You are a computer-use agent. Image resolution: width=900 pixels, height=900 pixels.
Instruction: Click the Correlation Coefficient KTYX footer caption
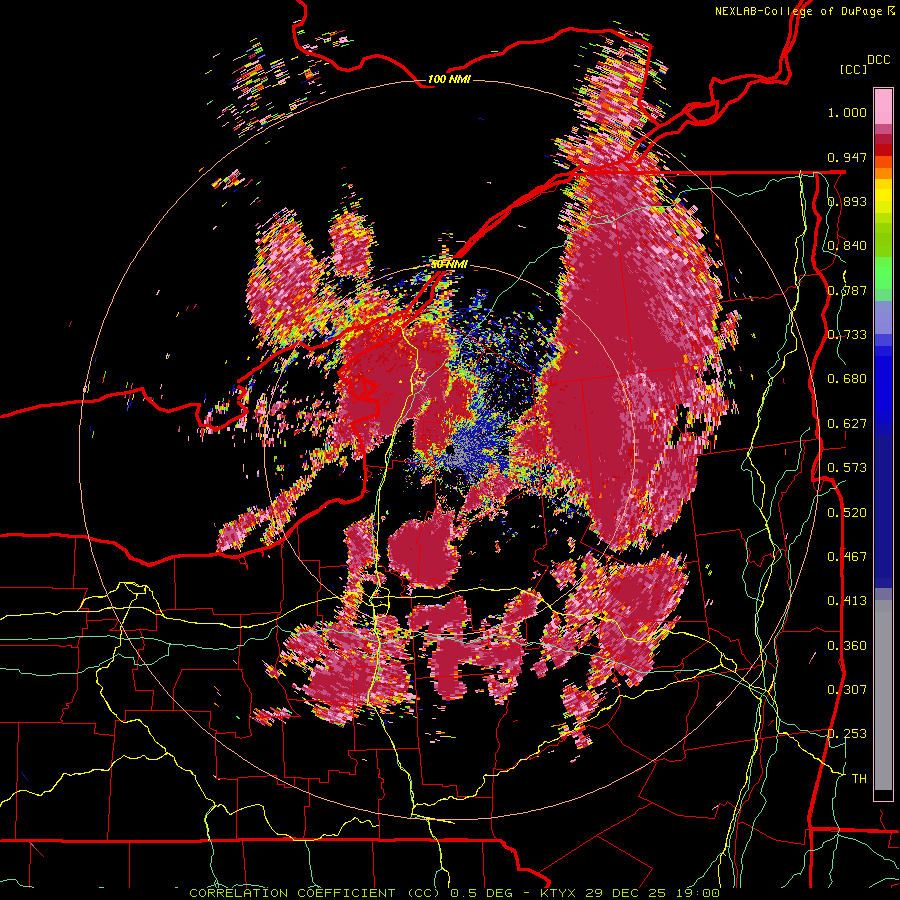455,893
